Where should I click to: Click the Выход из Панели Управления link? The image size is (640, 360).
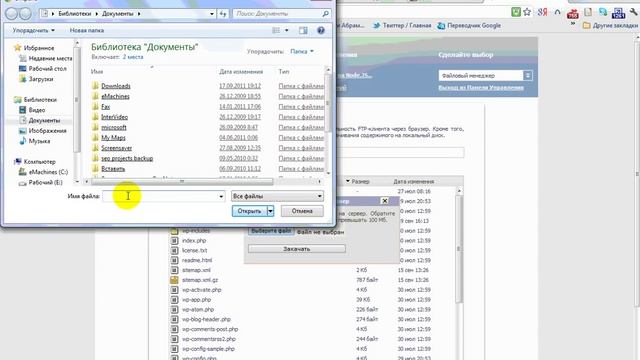pyautogui.click(x=481, y=87)
